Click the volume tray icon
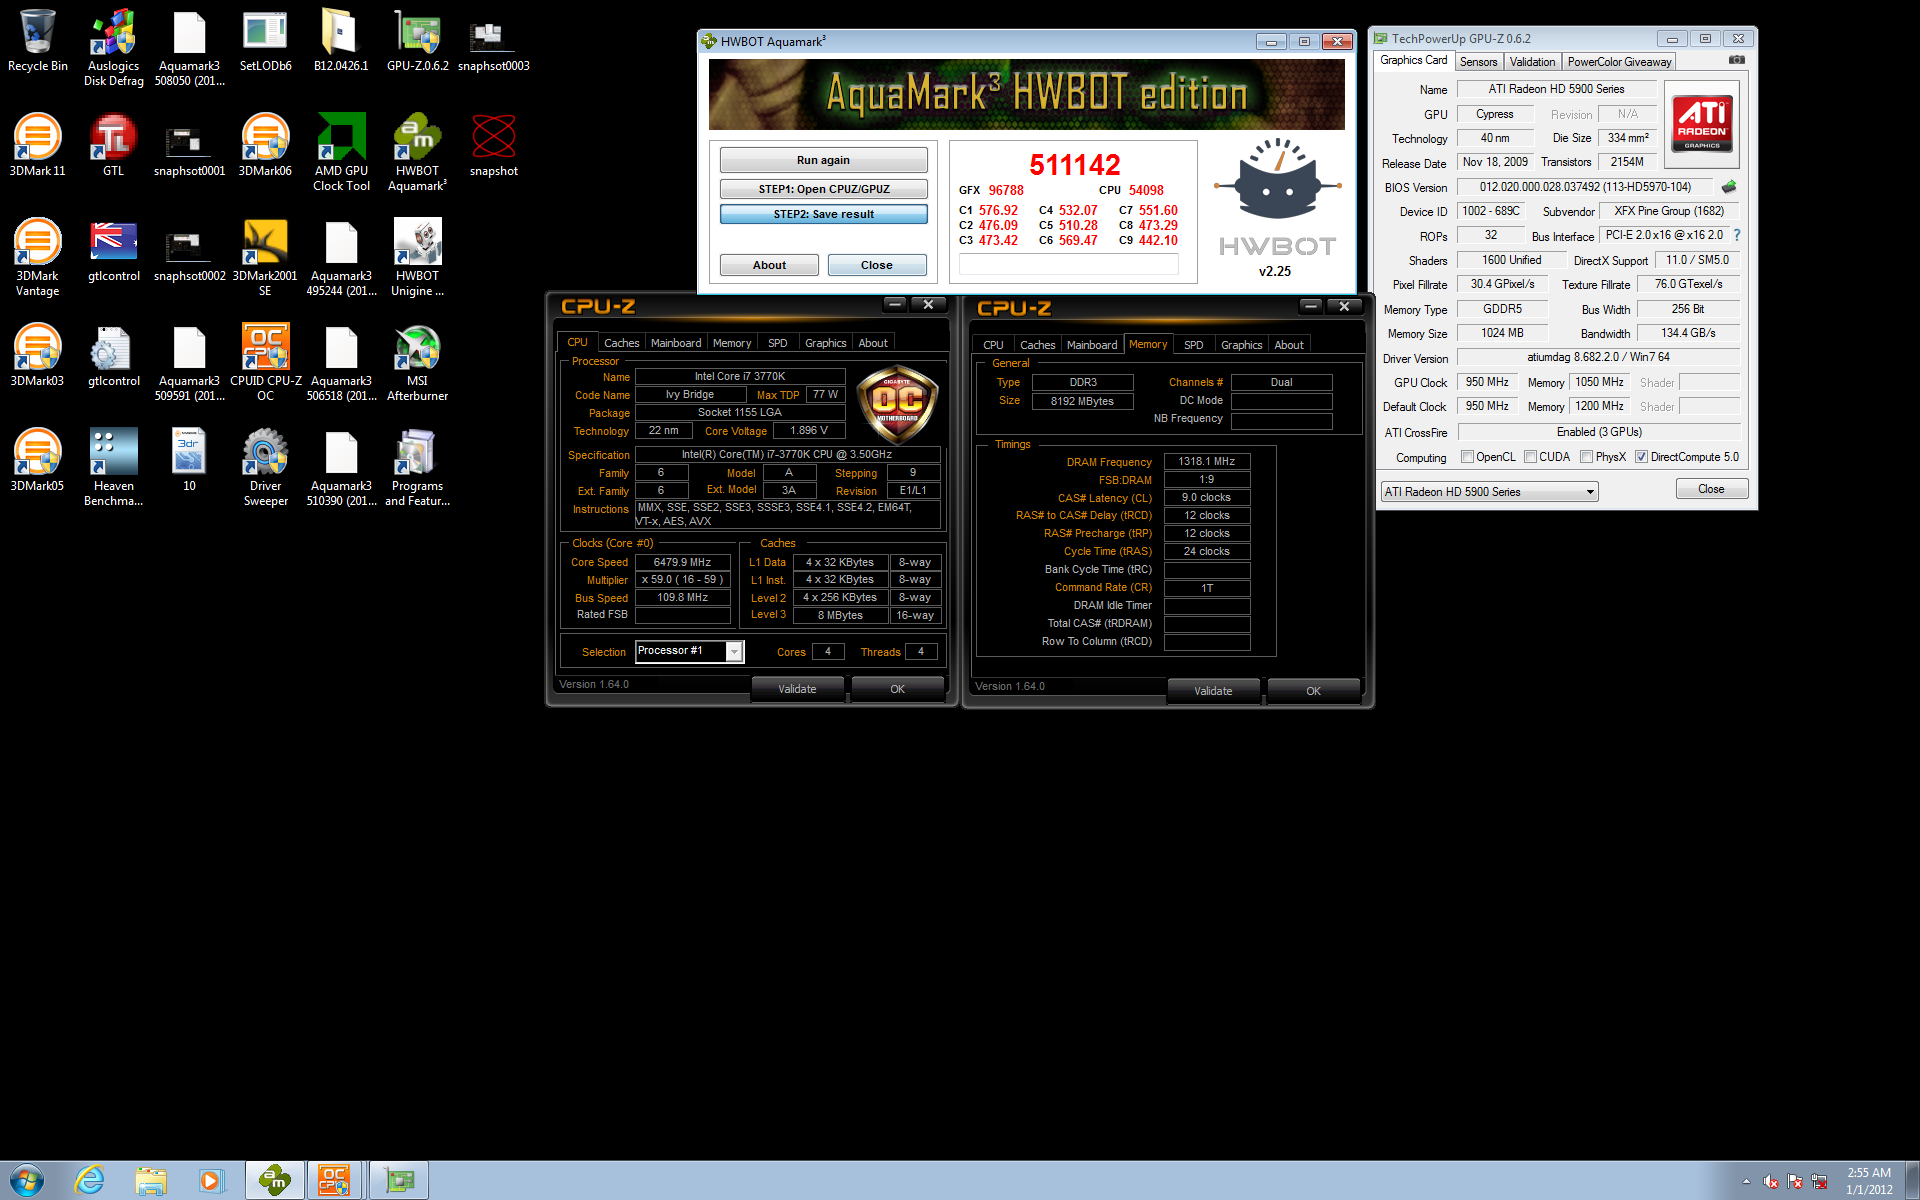This screenshot has height=1200, width=1920. [x=1771, y=1182]
